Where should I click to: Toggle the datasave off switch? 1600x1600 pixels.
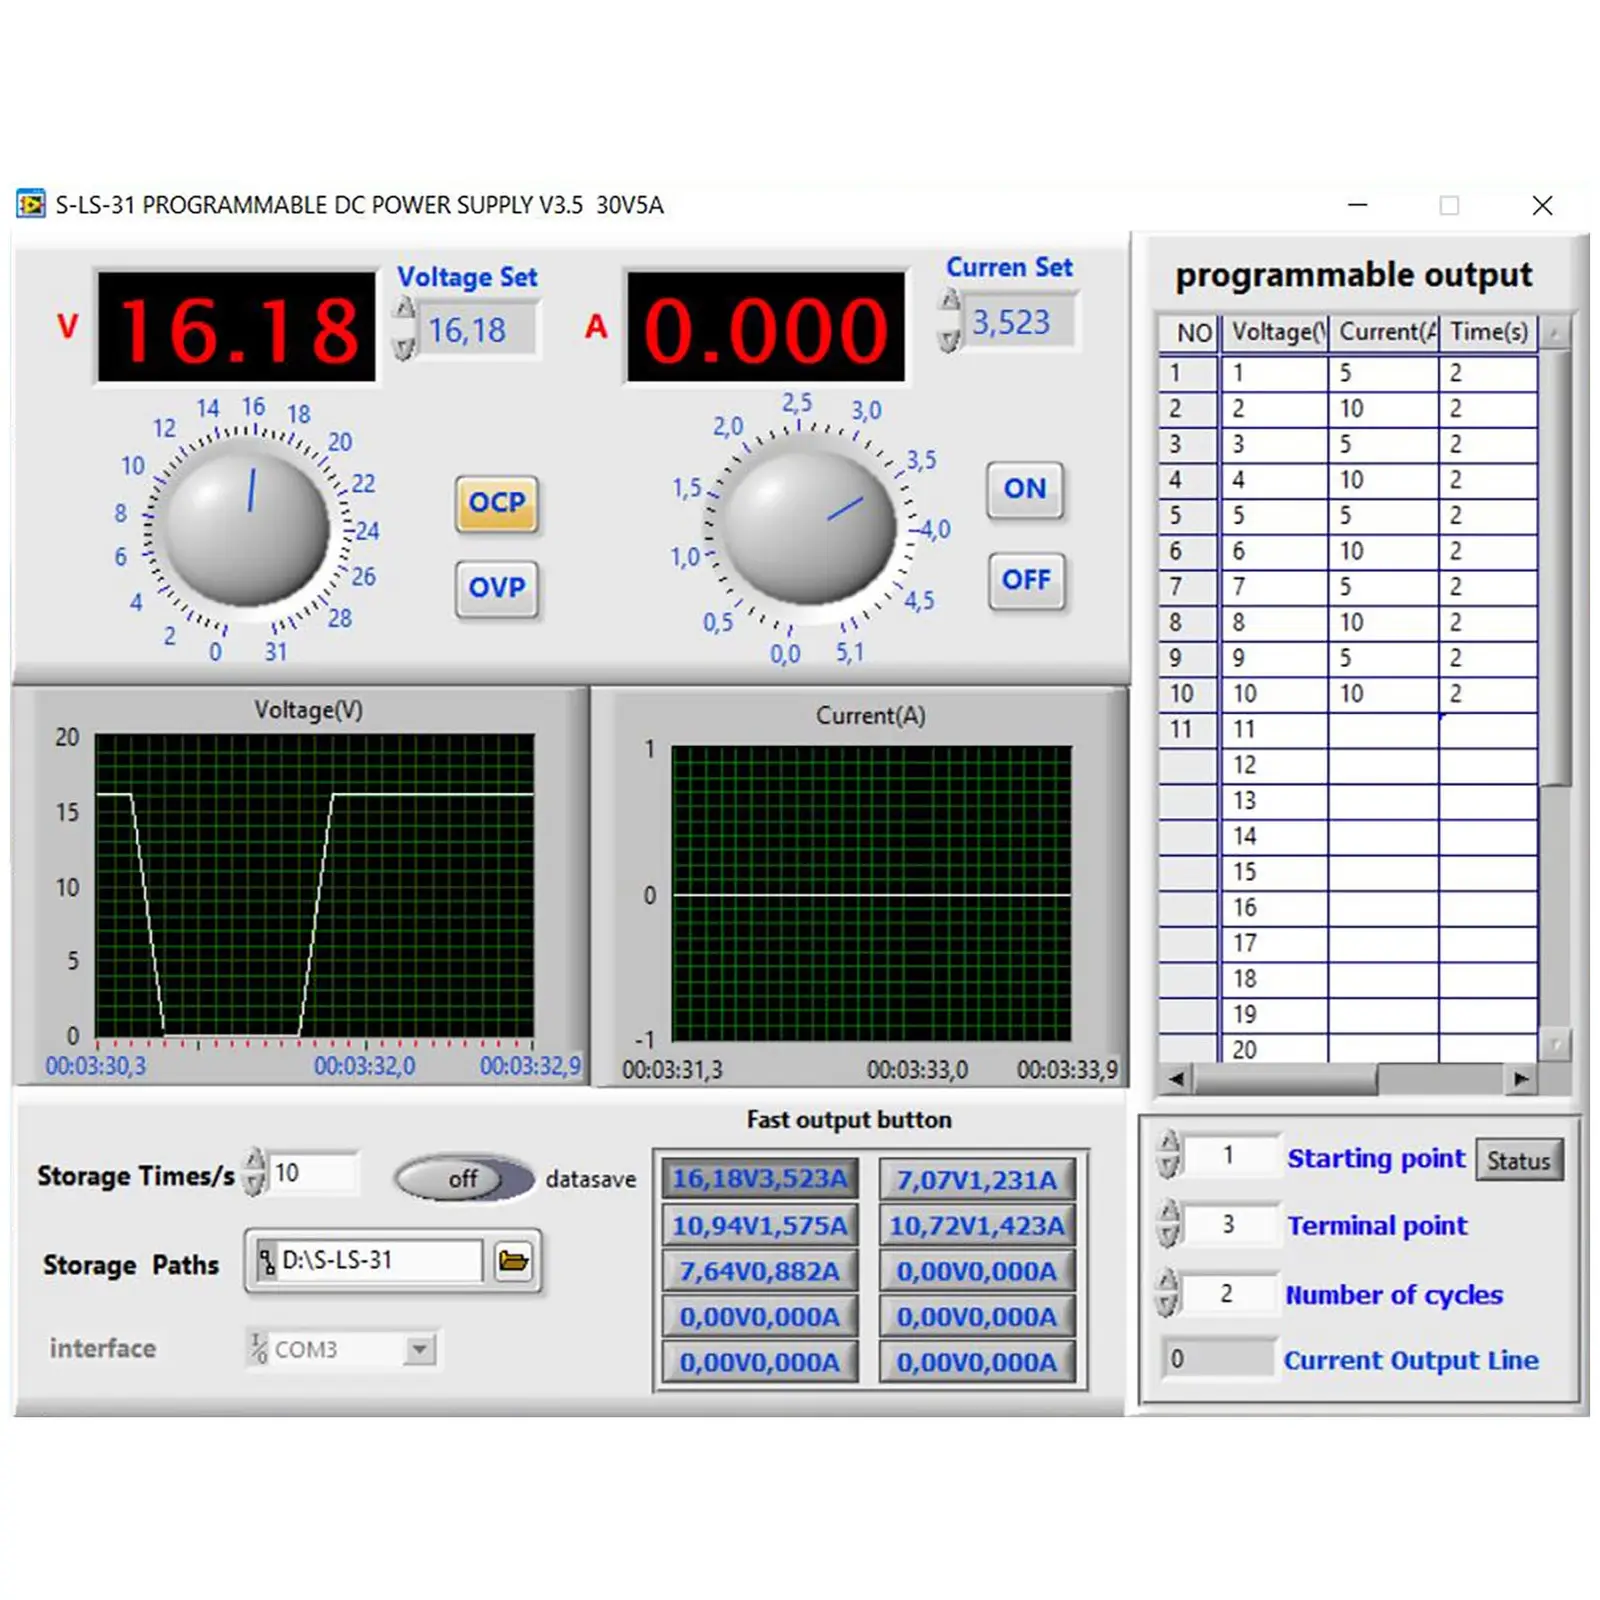pyautogui.click(x=463, y=1179)
